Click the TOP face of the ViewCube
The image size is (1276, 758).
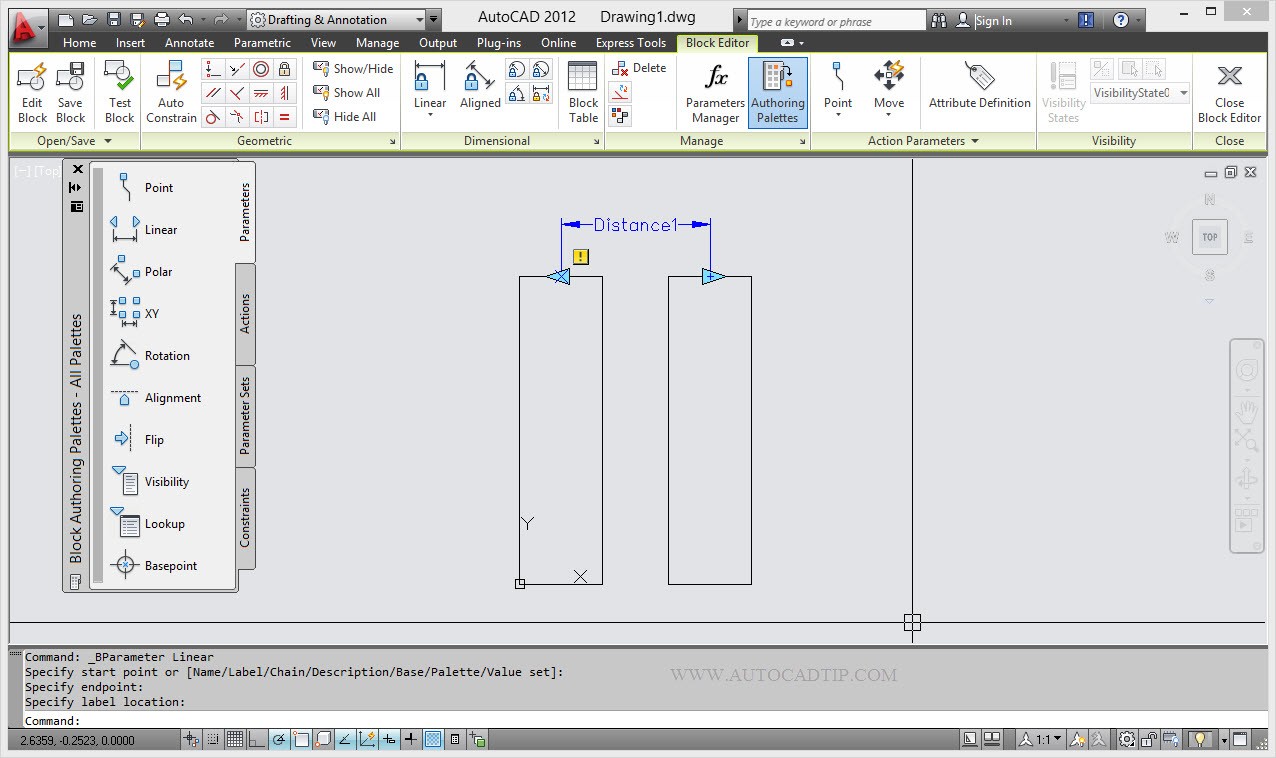(x=1210, y=237)
